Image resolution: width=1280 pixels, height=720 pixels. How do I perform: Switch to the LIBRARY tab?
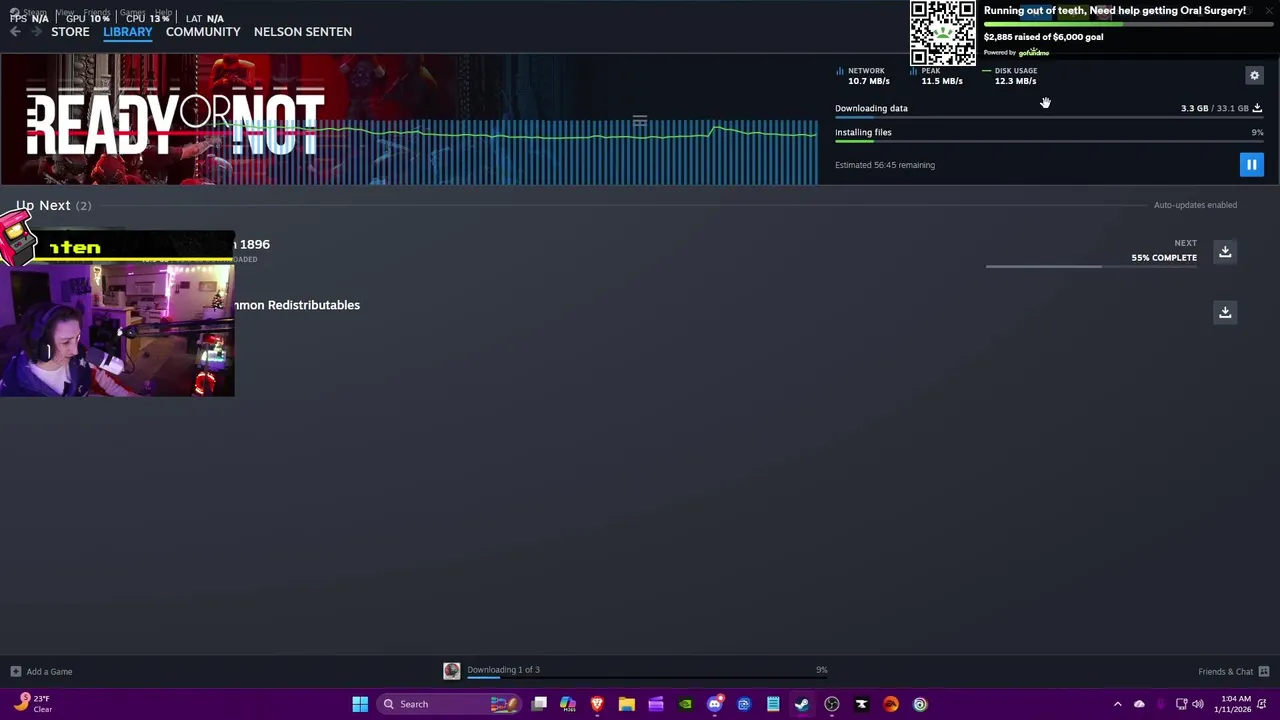[x=128, y=32]
